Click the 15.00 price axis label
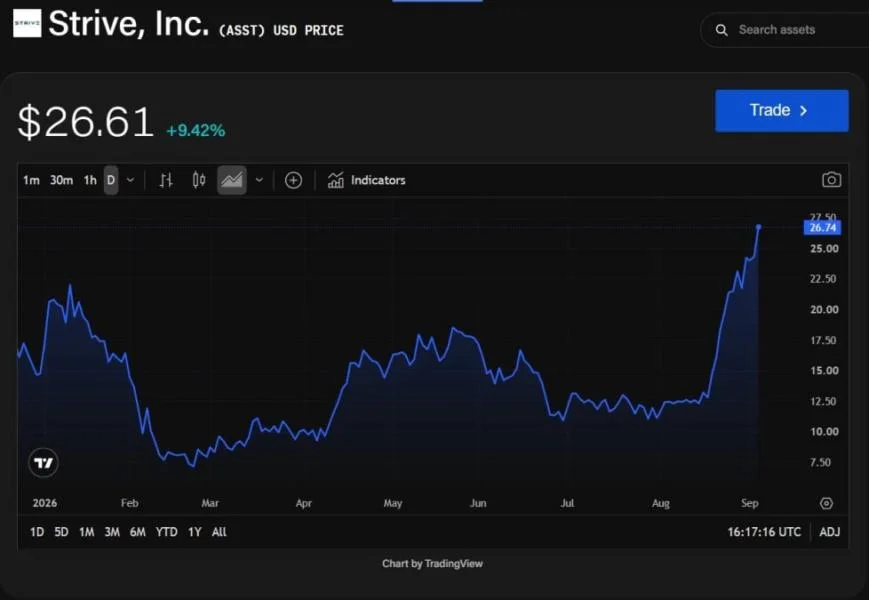This screenshot has height=600, width=869. pyautogui.click(x=824, y=371)
